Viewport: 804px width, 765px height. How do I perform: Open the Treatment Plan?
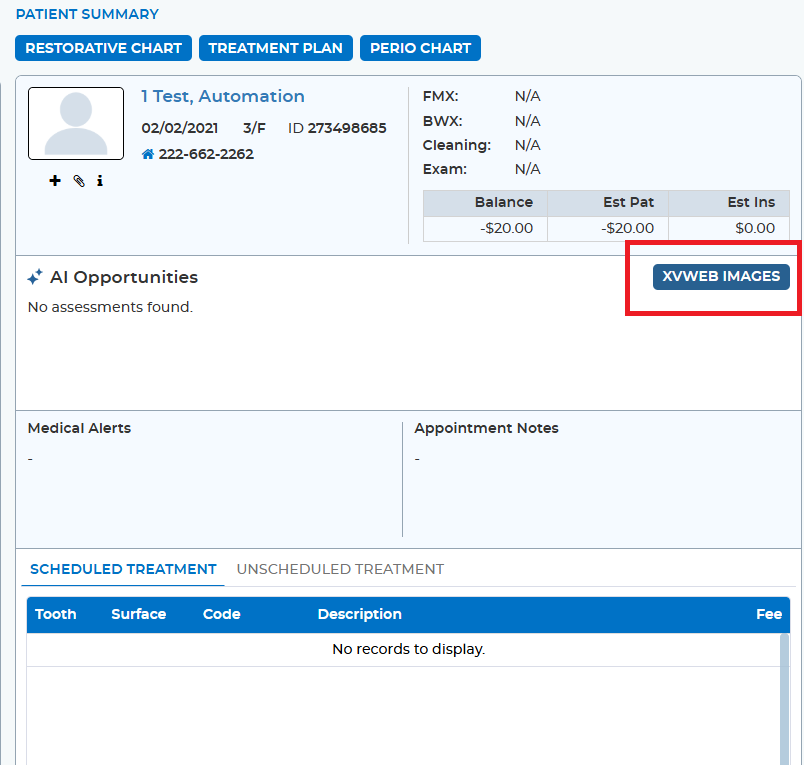point(276,48)
